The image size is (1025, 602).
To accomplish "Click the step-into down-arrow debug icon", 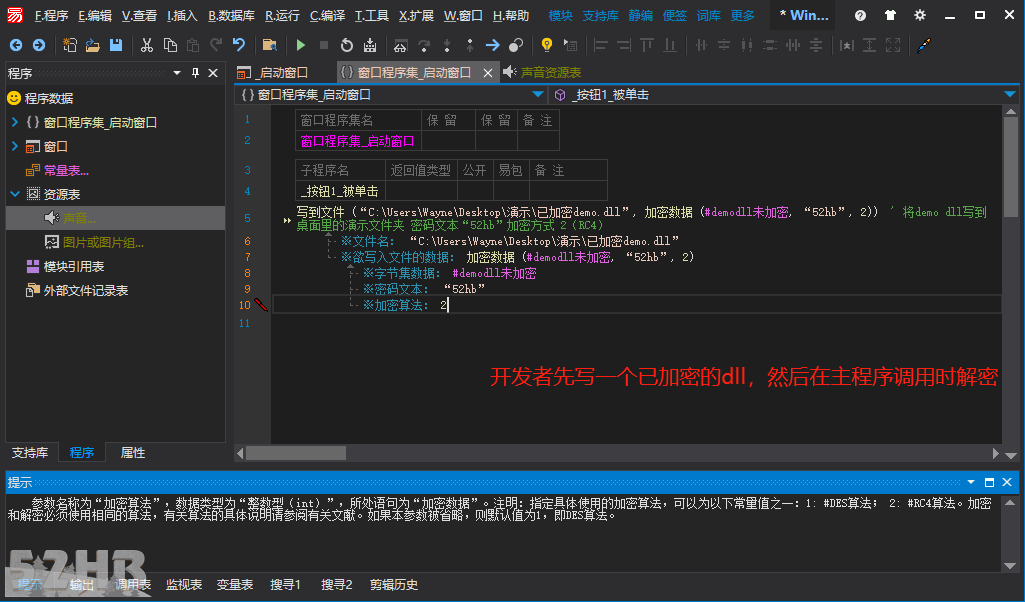I will click(447, 45).
